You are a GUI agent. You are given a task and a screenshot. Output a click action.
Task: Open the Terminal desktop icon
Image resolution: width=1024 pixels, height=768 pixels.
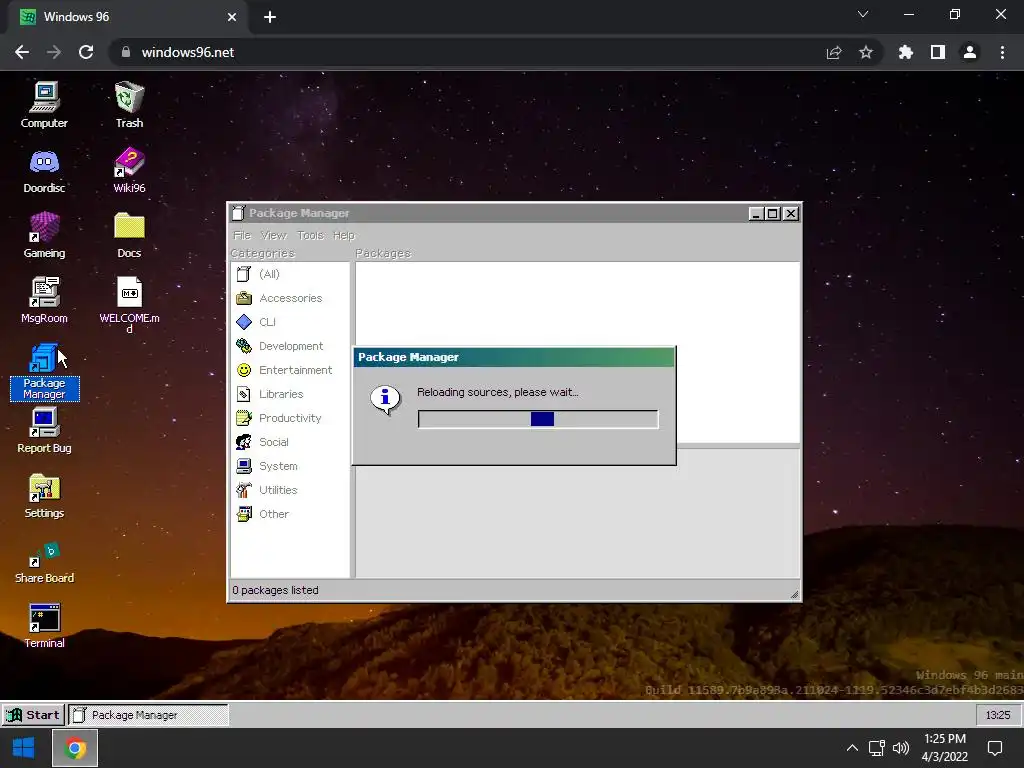tap(44, 626)
